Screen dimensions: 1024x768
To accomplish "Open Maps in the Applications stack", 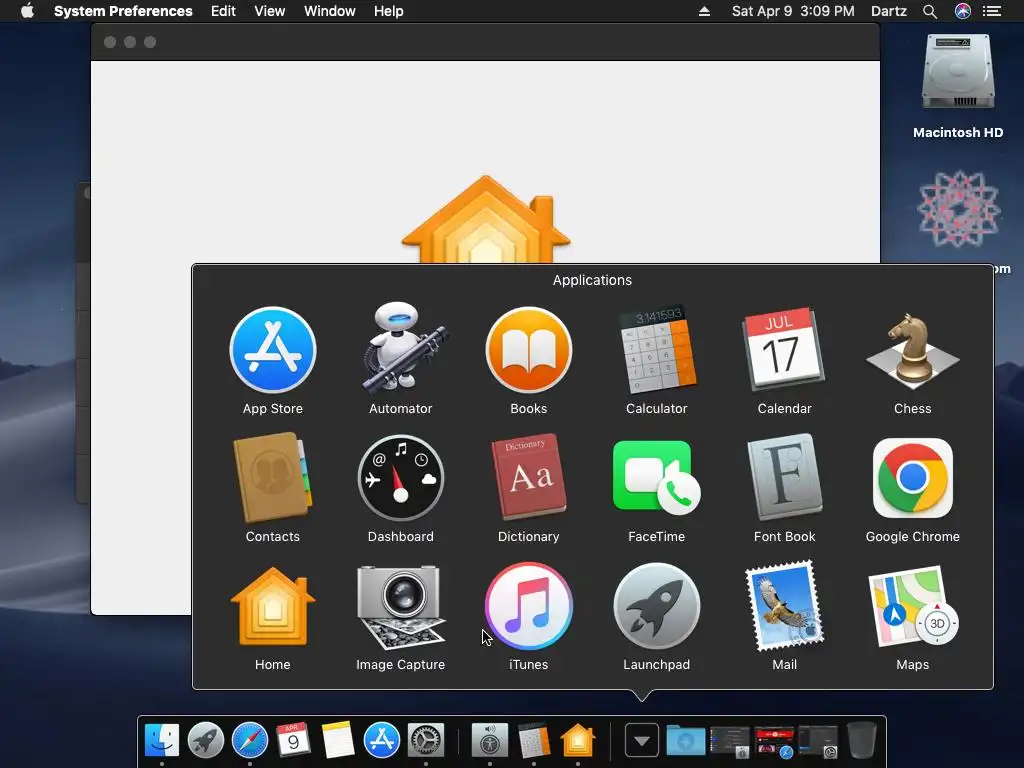I will 912,606.
